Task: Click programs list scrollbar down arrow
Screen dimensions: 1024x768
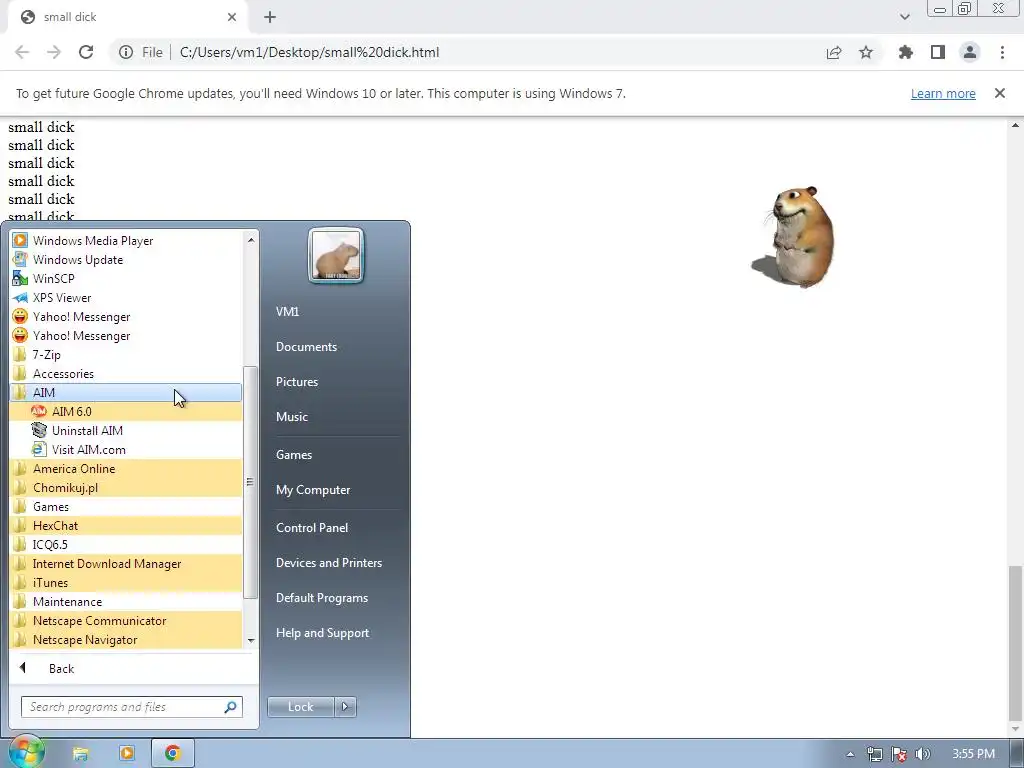Action: point(251,641)
